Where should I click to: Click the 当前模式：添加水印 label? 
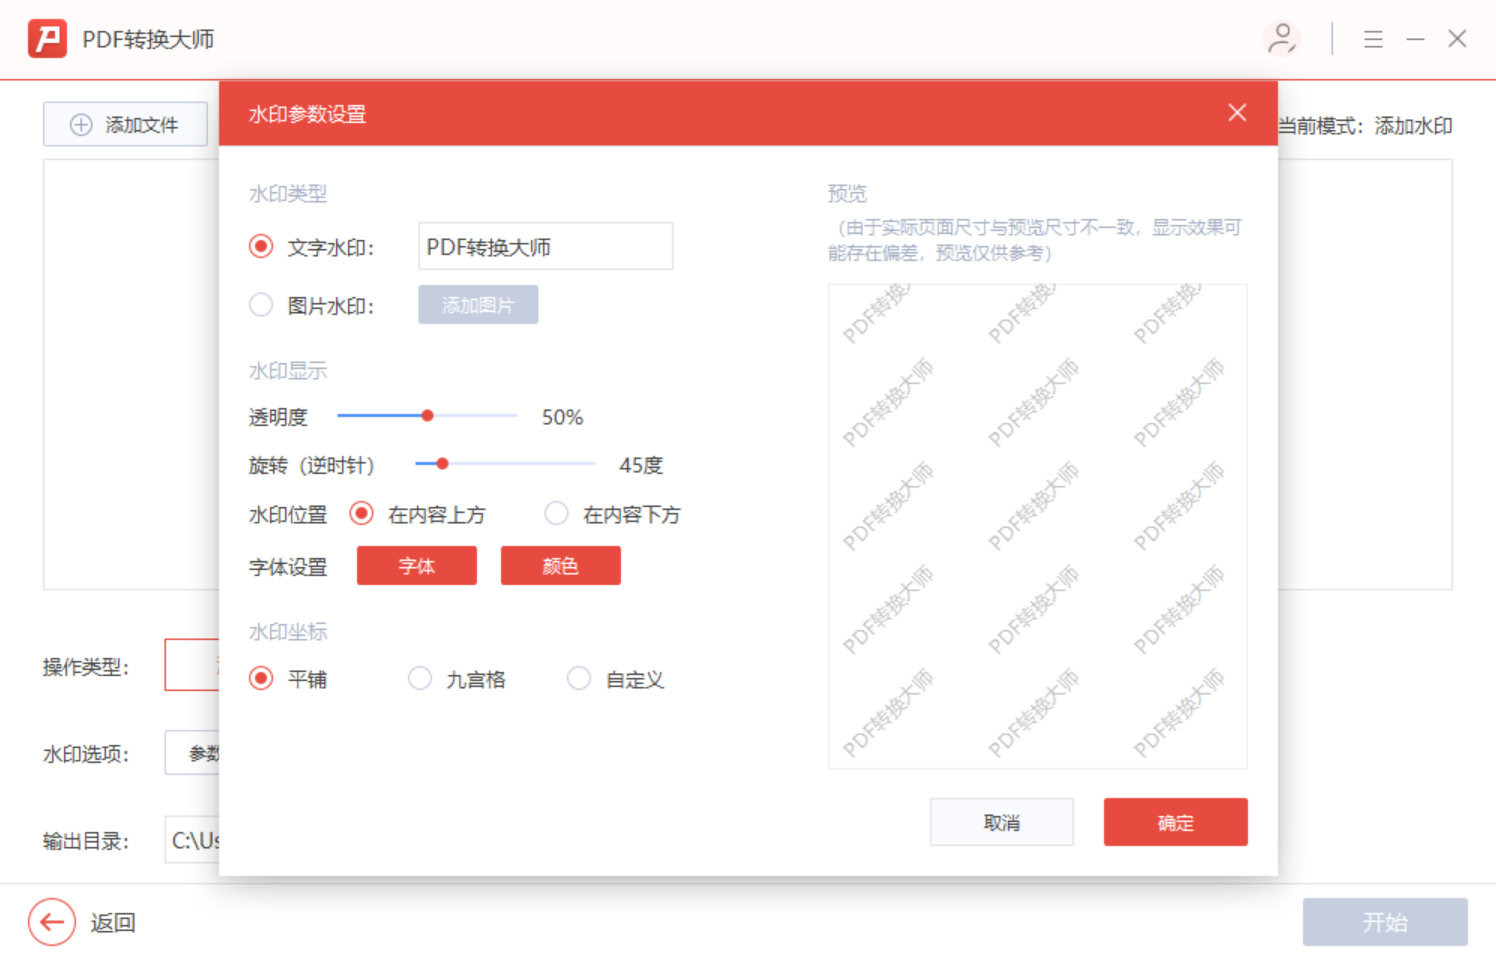1365,126
